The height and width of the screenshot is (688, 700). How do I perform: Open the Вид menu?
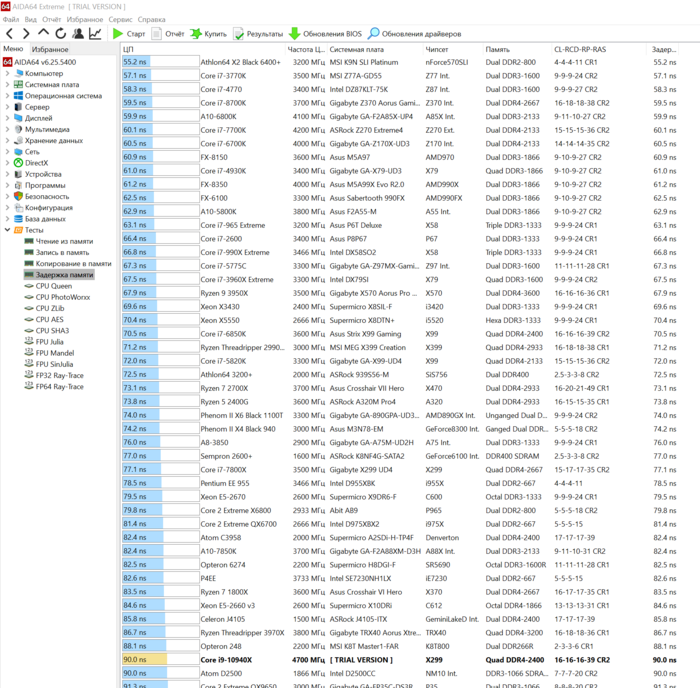click(30, 20)
